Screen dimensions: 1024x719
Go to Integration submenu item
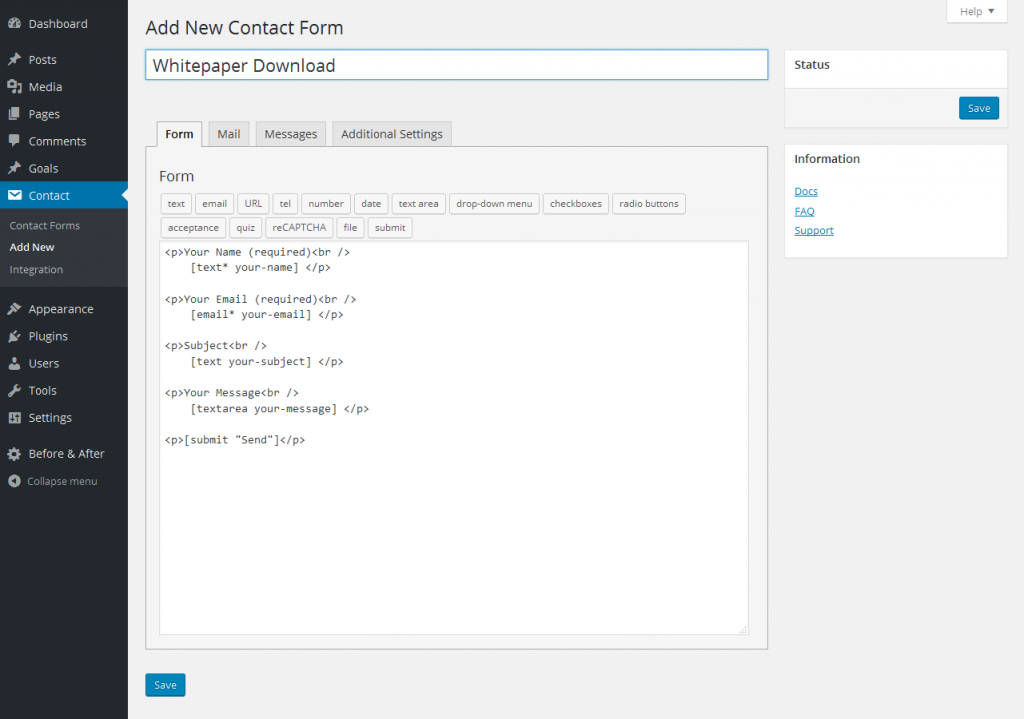tap(36, 269)
